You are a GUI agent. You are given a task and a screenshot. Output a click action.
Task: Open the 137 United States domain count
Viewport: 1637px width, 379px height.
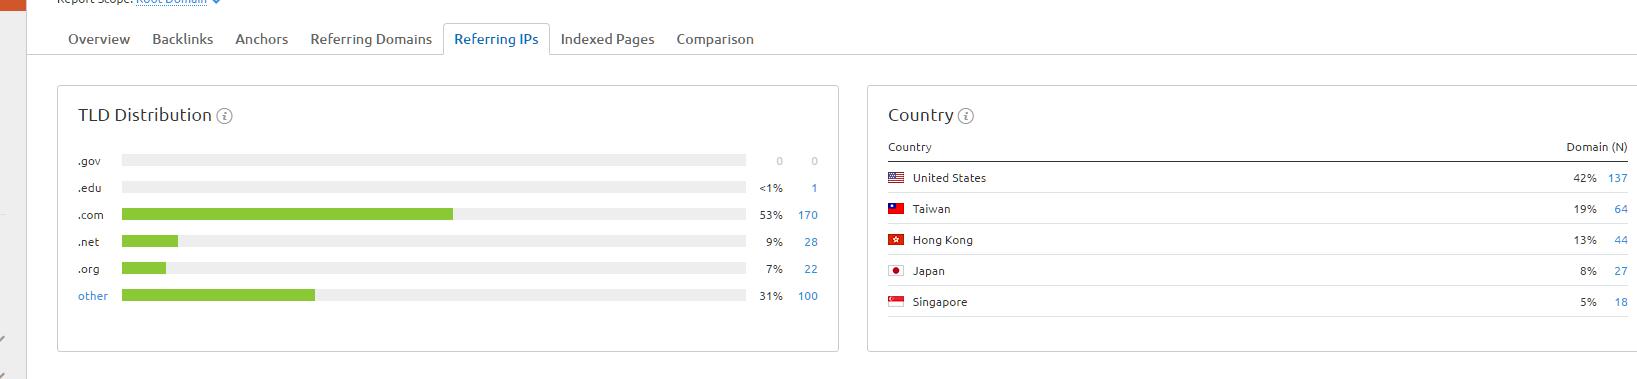coord(1617,178)
